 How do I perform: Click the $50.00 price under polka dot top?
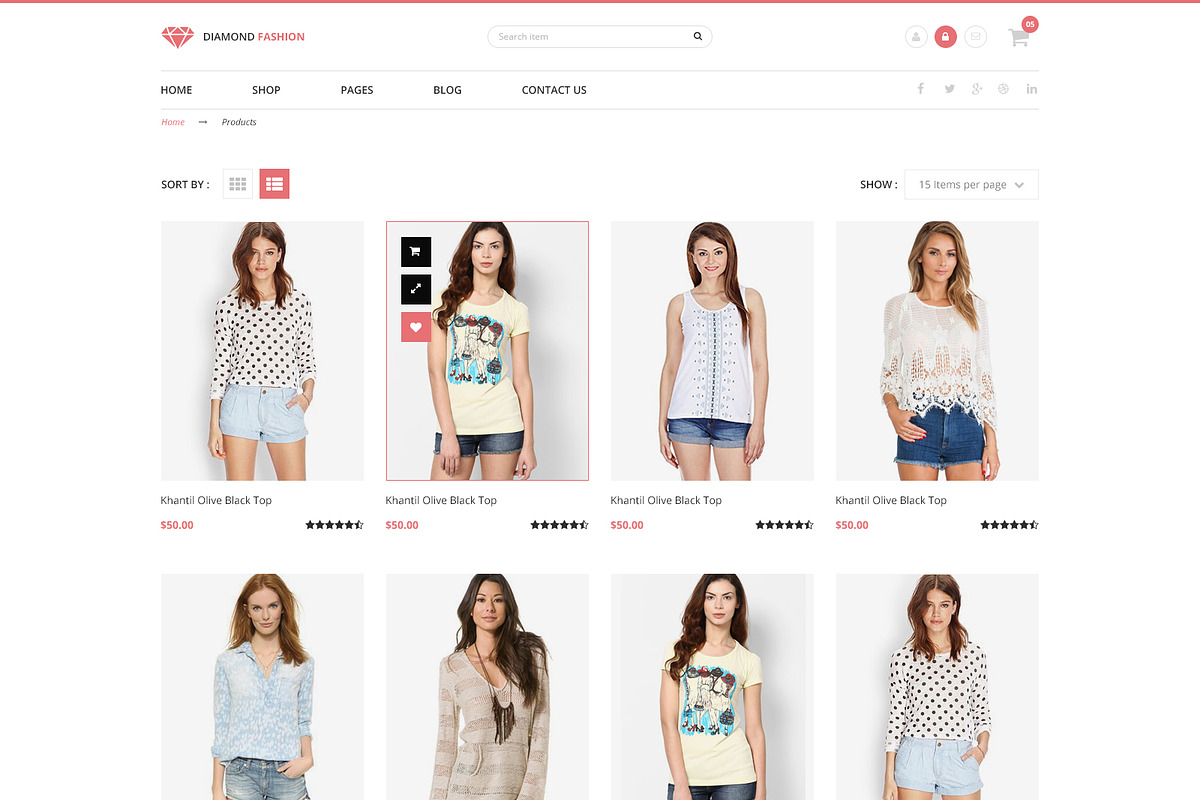(x=177, y=525)
